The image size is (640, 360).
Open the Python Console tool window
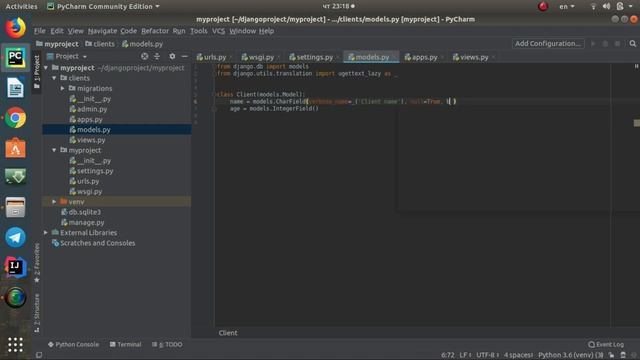coord(73,344)
